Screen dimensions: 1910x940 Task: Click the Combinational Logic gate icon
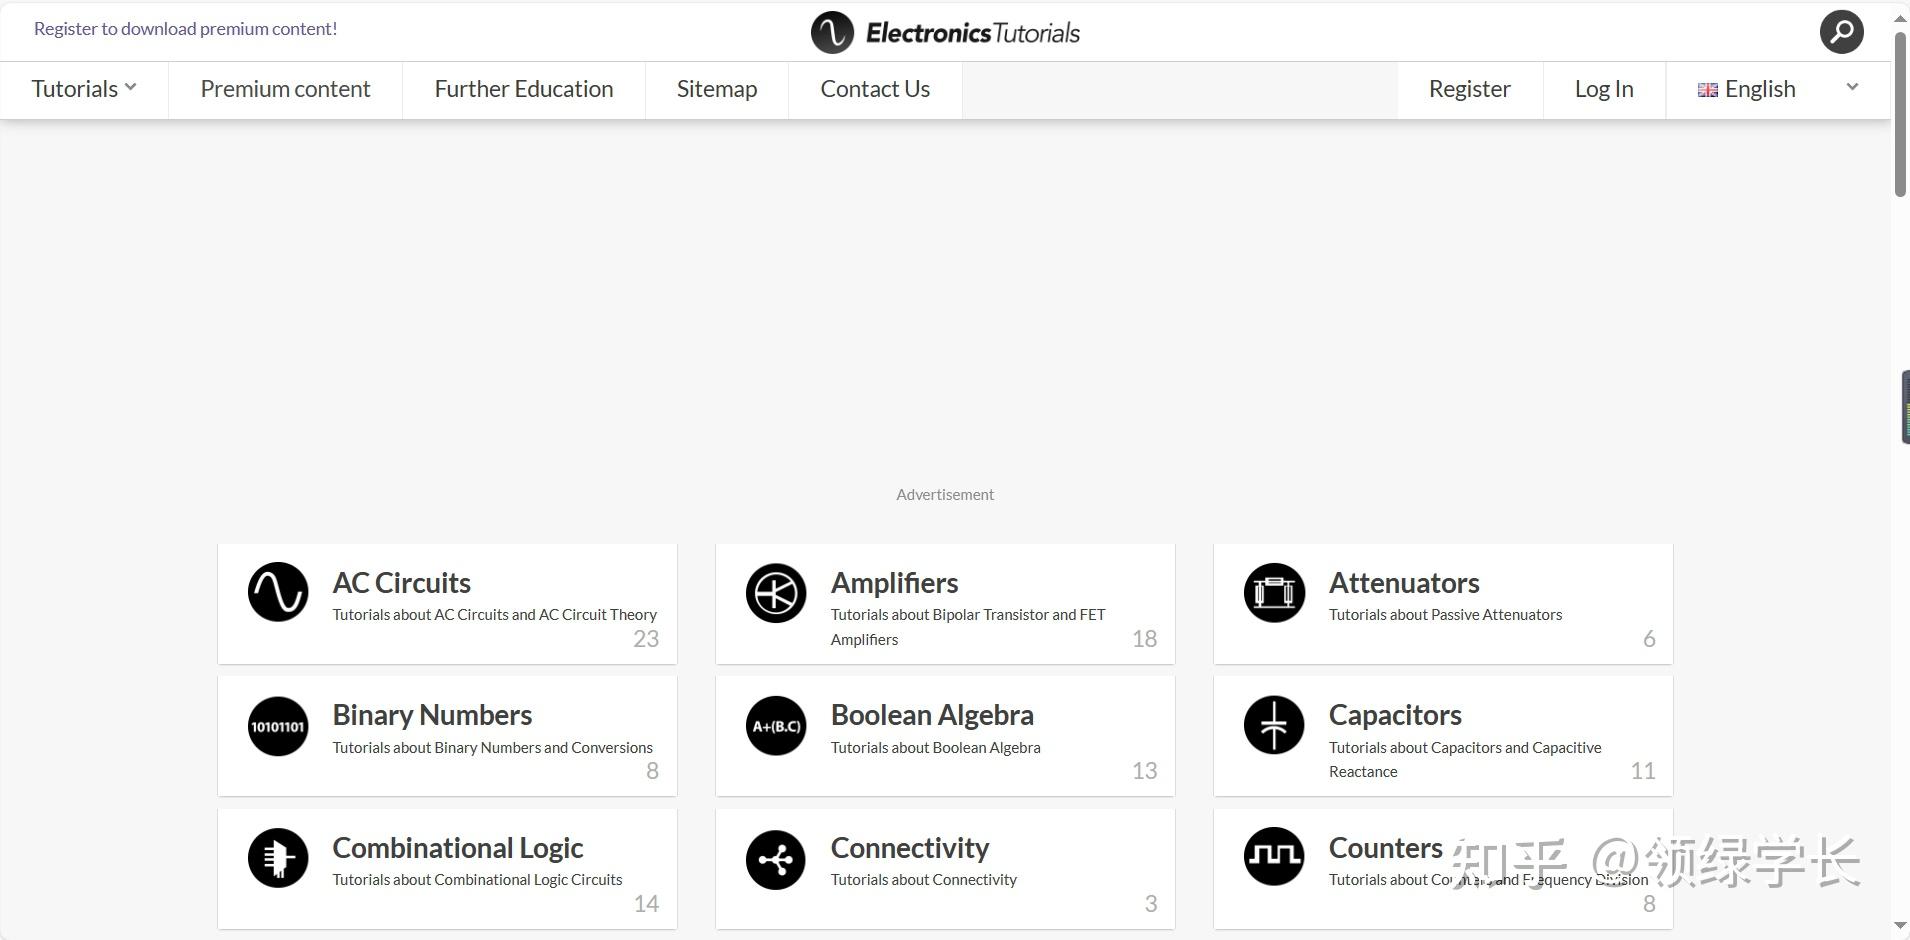[278, 858]
